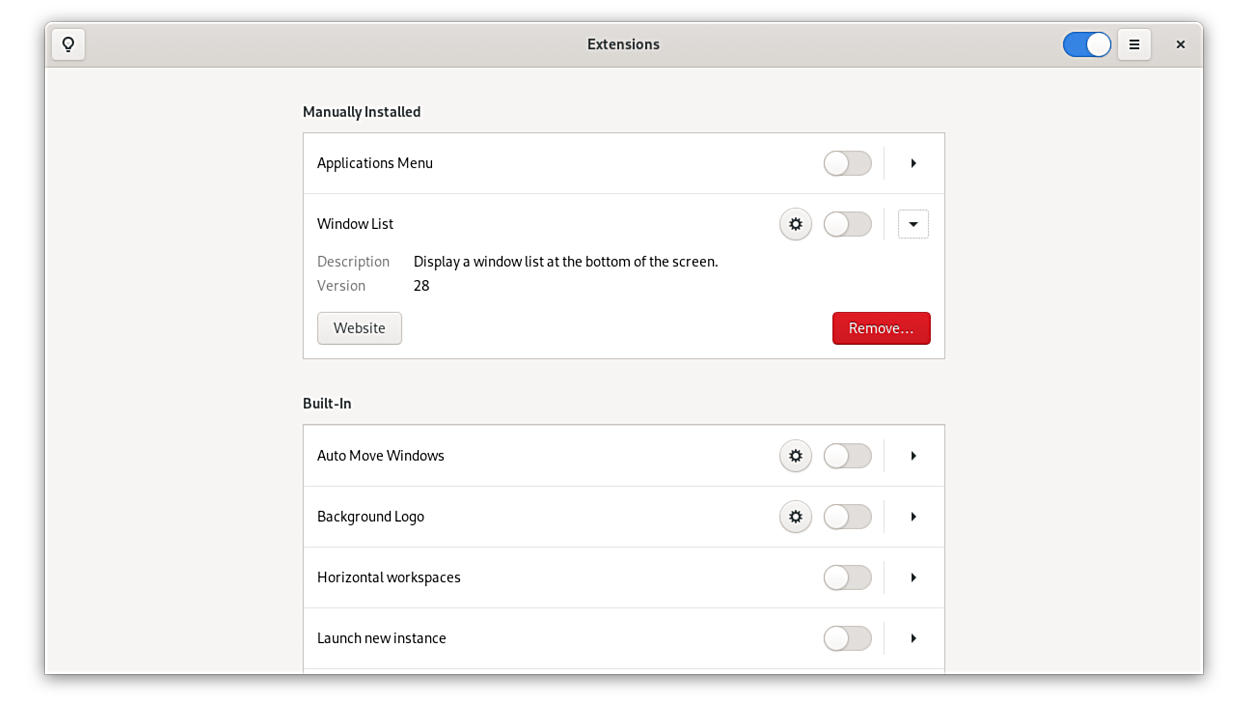
Task: Disable all extensions with the header switch
Action: 1087,44
